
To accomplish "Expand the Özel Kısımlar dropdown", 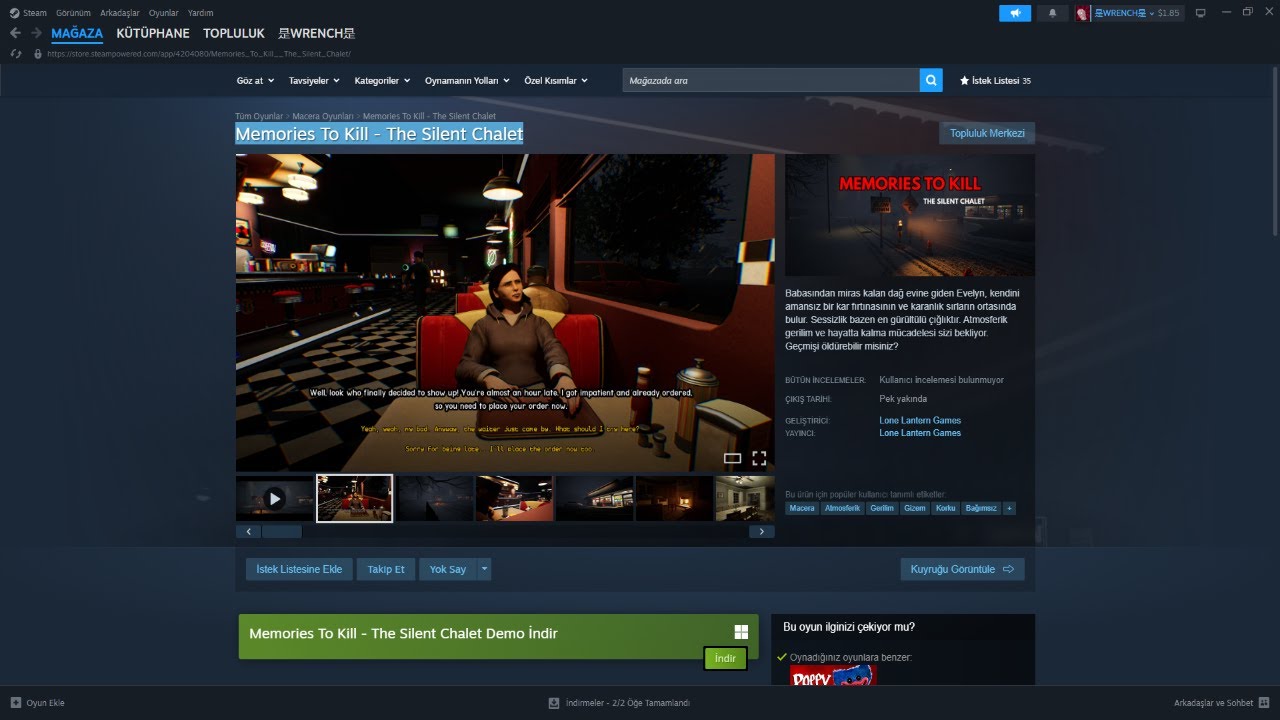I will [556, 80].
